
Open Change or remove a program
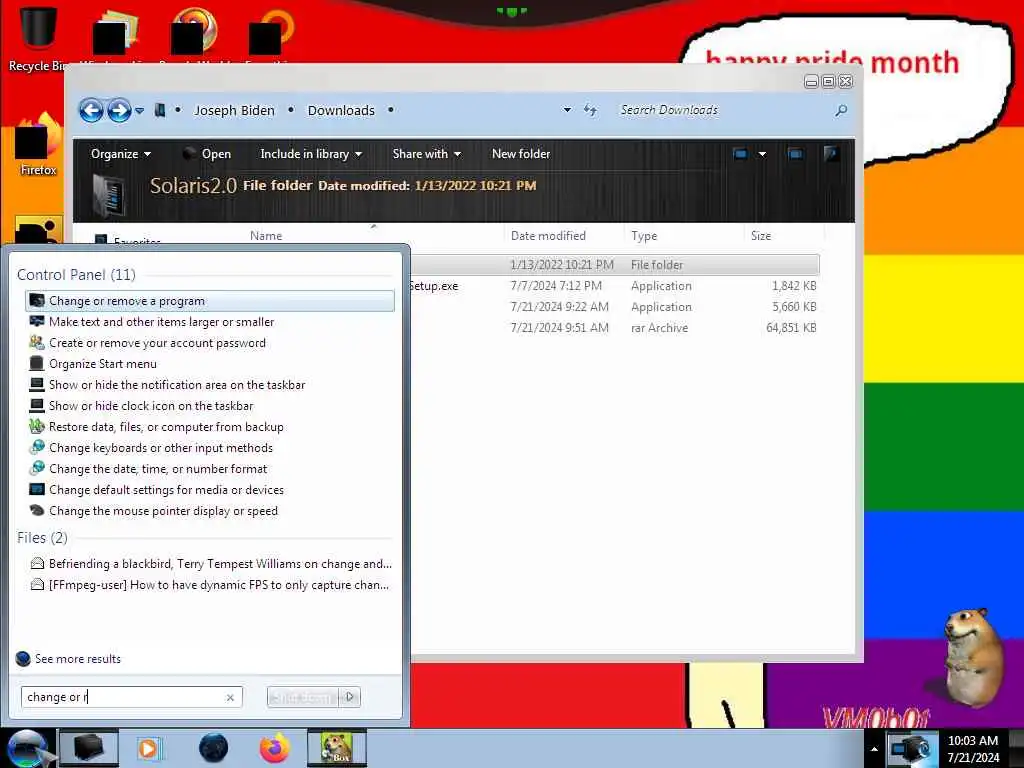(210, 301)
